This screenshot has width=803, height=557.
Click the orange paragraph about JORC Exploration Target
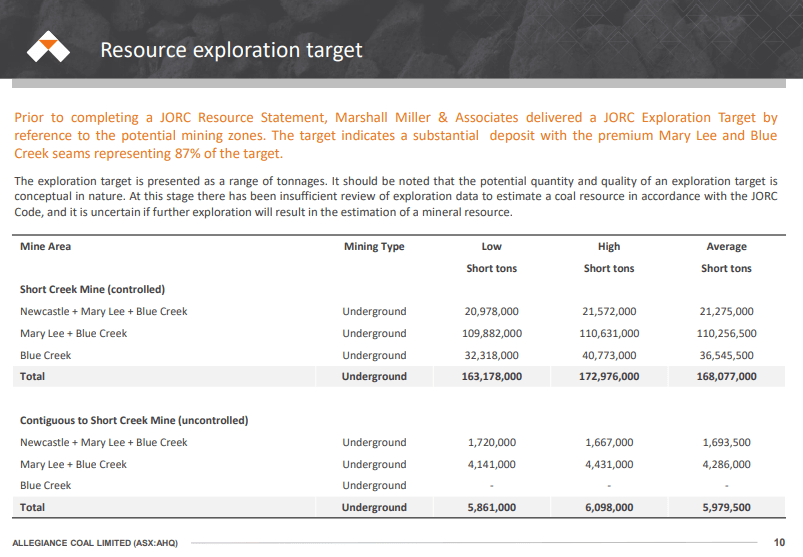pyautogui.click(x=395, y=135)
